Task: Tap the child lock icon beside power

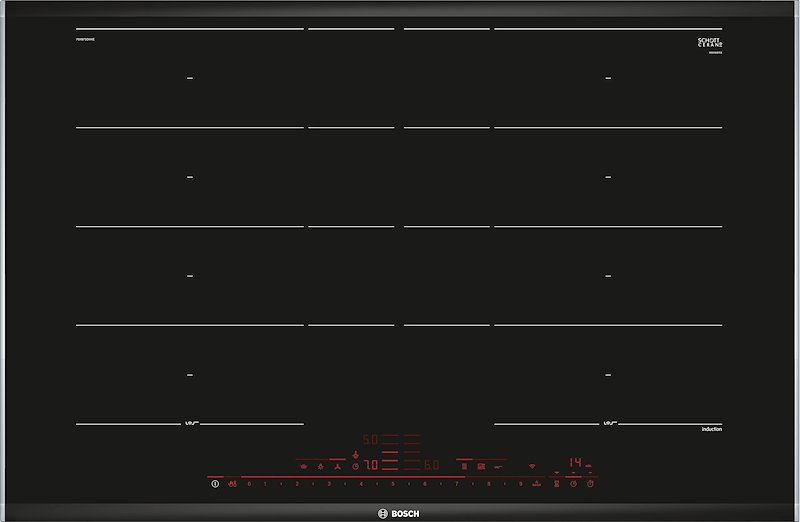Action: click(232, 484)
